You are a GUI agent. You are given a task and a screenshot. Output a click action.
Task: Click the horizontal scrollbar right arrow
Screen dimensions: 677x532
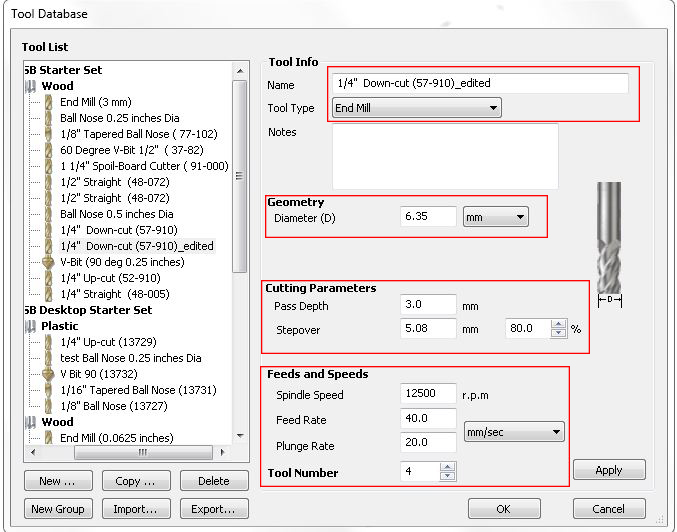222,453
